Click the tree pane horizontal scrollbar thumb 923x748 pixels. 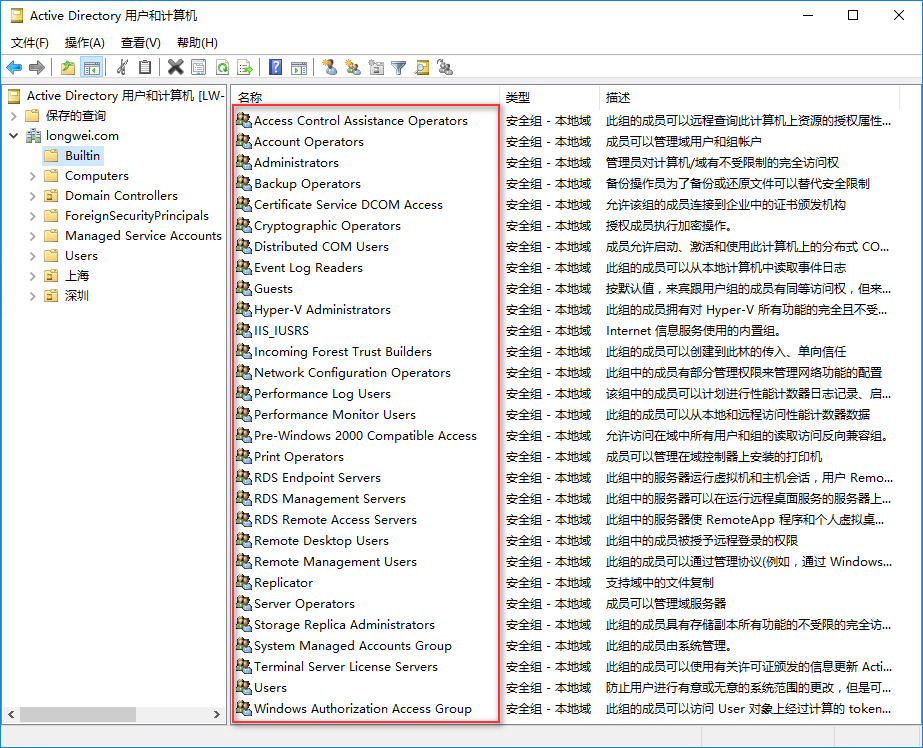(x=78, y=714)
